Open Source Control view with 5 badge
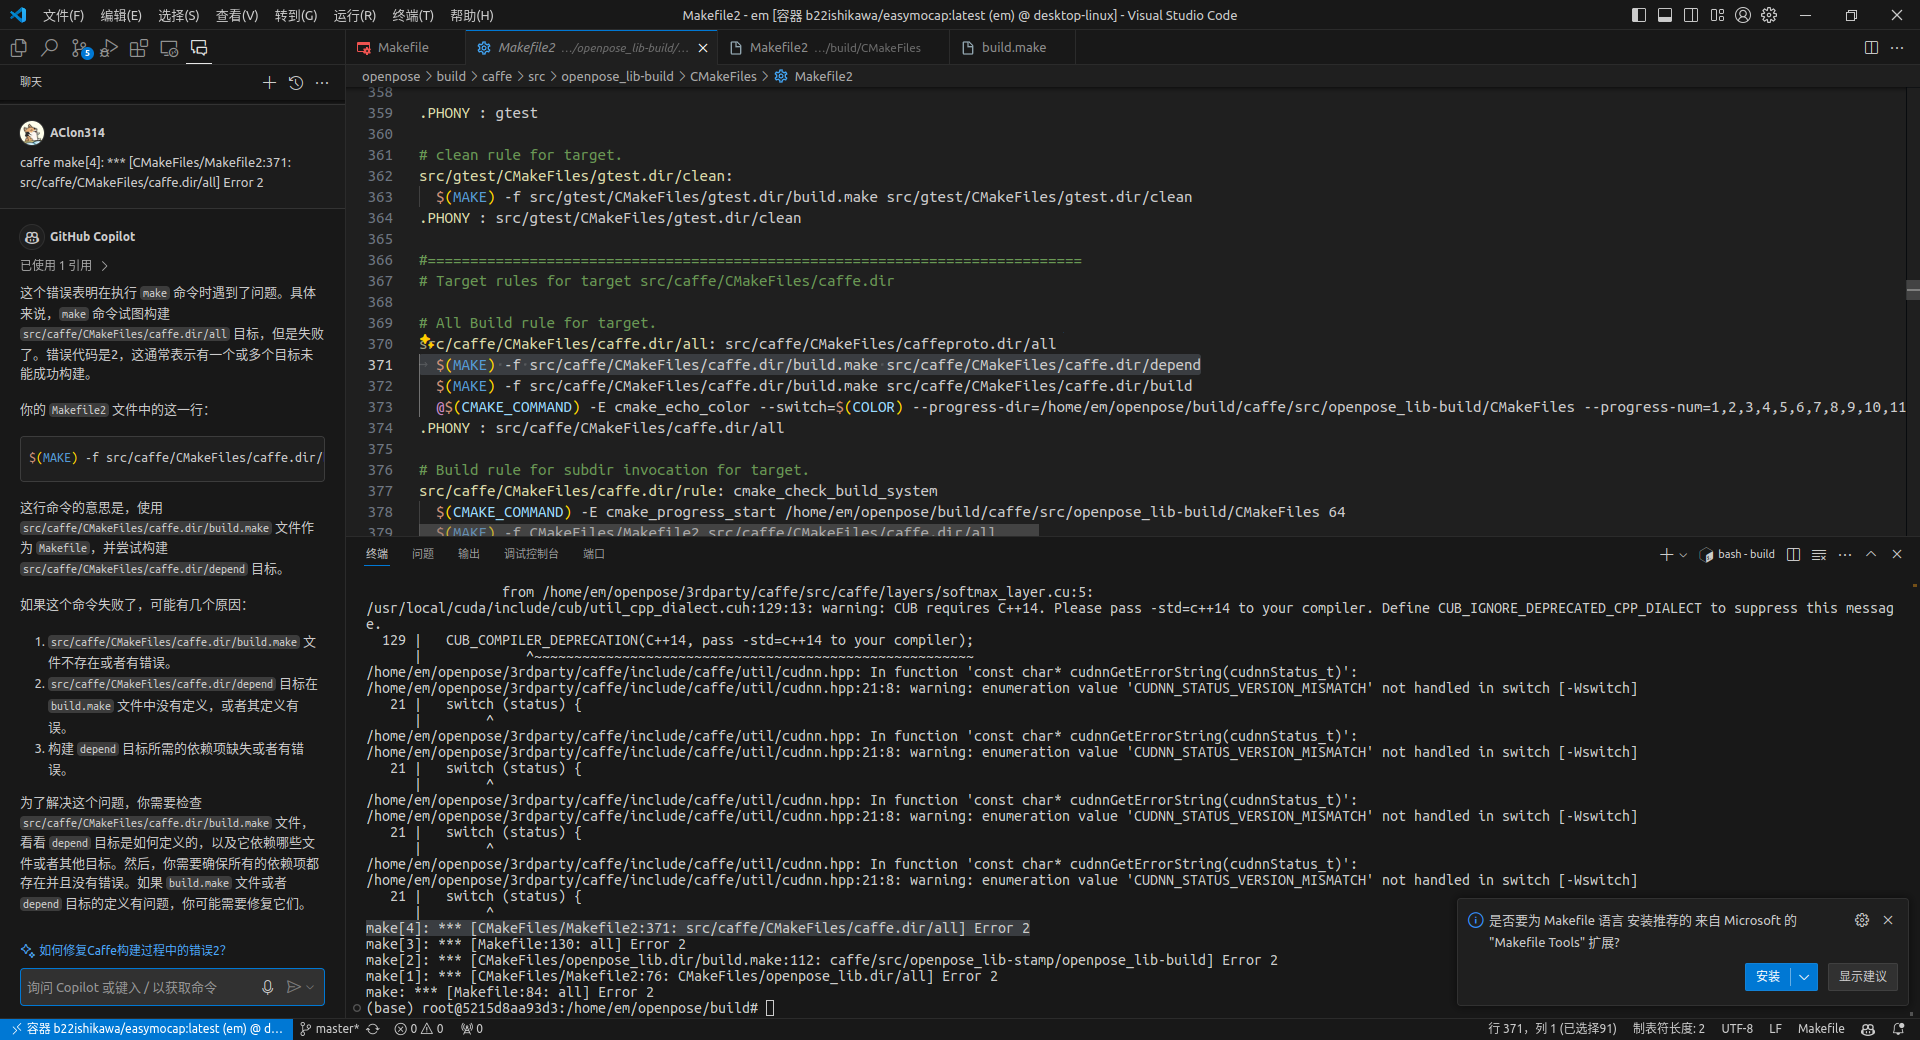The image size is (1920, 1040). pos(80,48)
